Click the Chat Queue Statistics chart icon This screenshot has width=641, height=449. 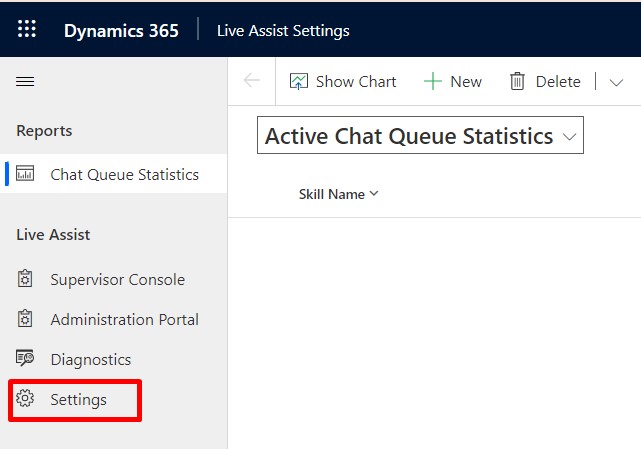tap(25, 173)
